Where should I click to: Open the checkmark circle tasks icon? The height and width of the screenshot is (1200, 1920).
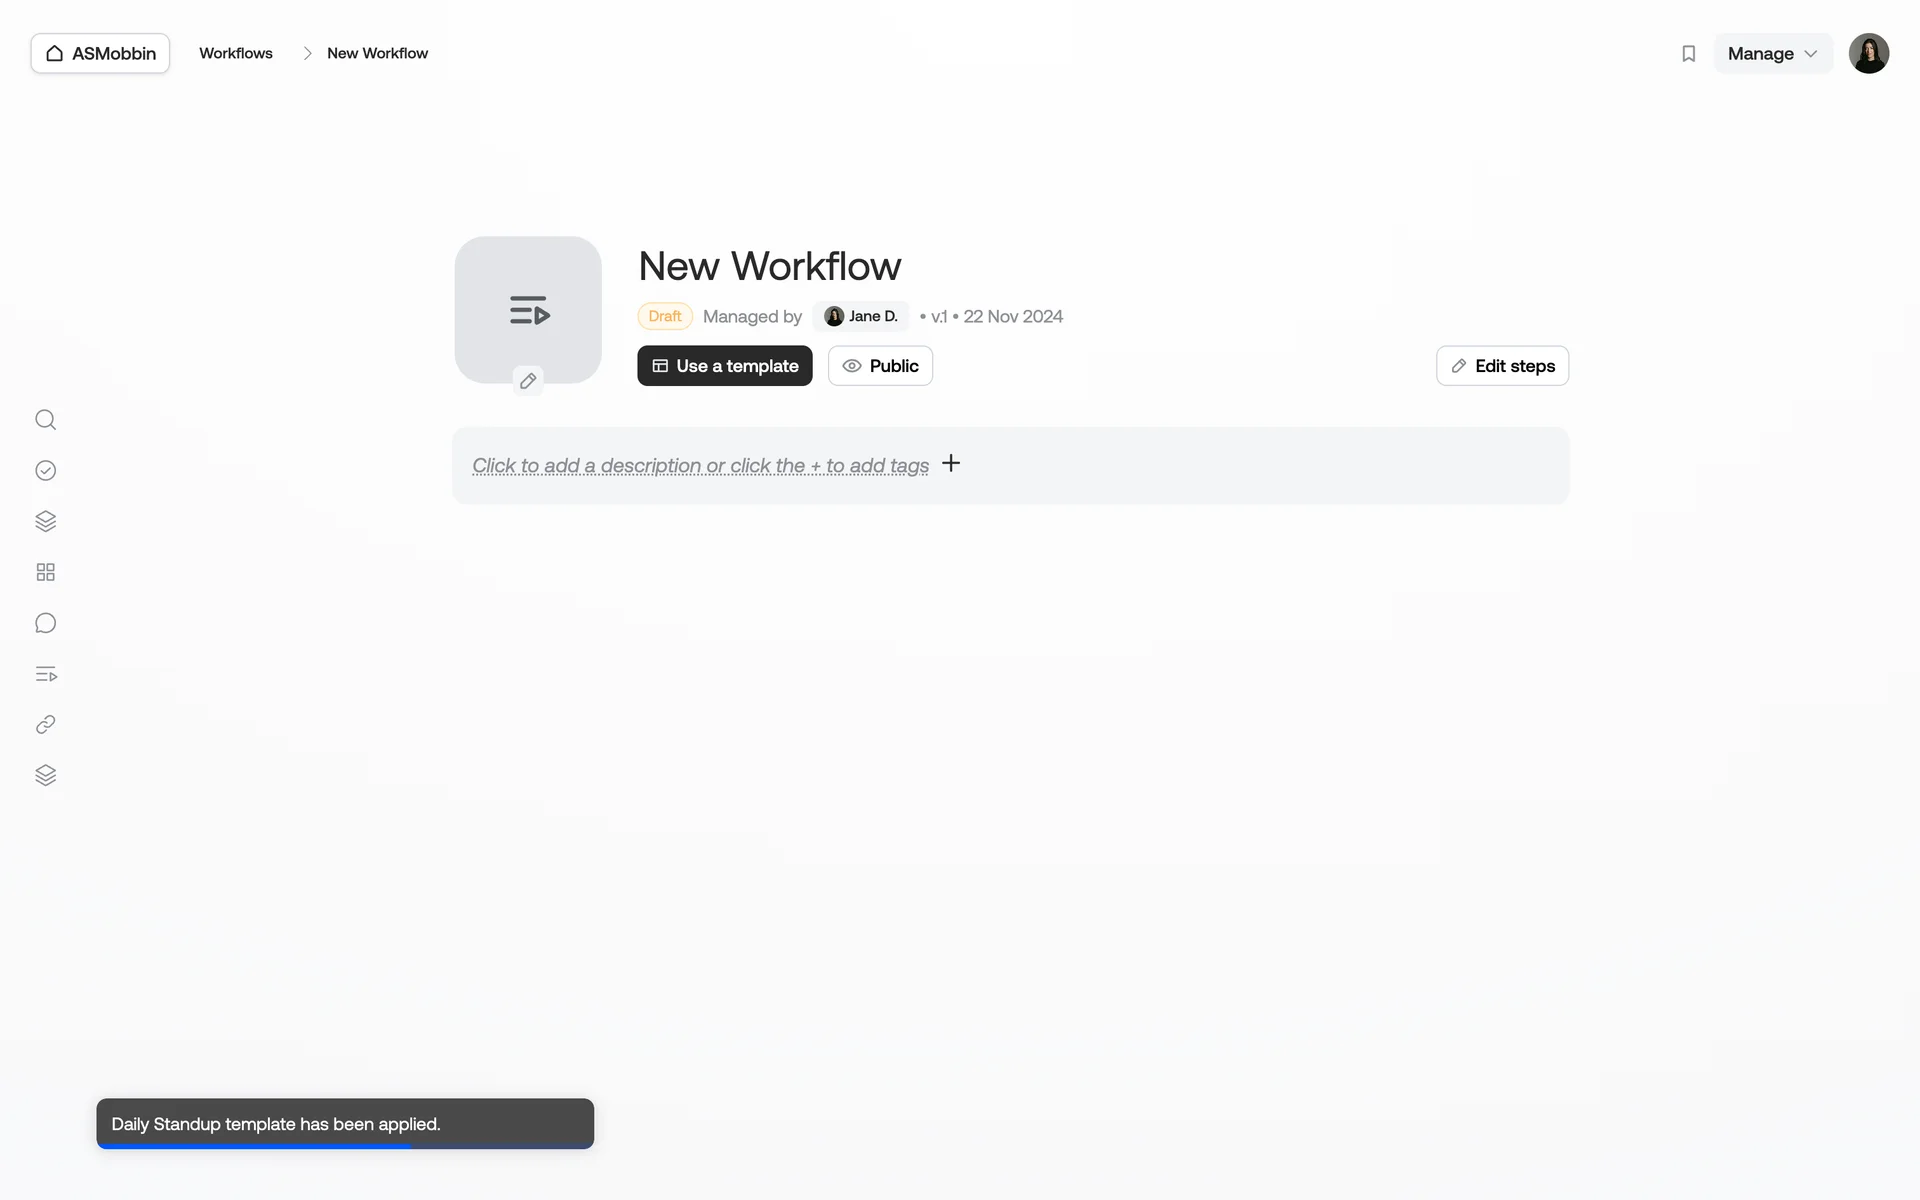click(45, 471)
